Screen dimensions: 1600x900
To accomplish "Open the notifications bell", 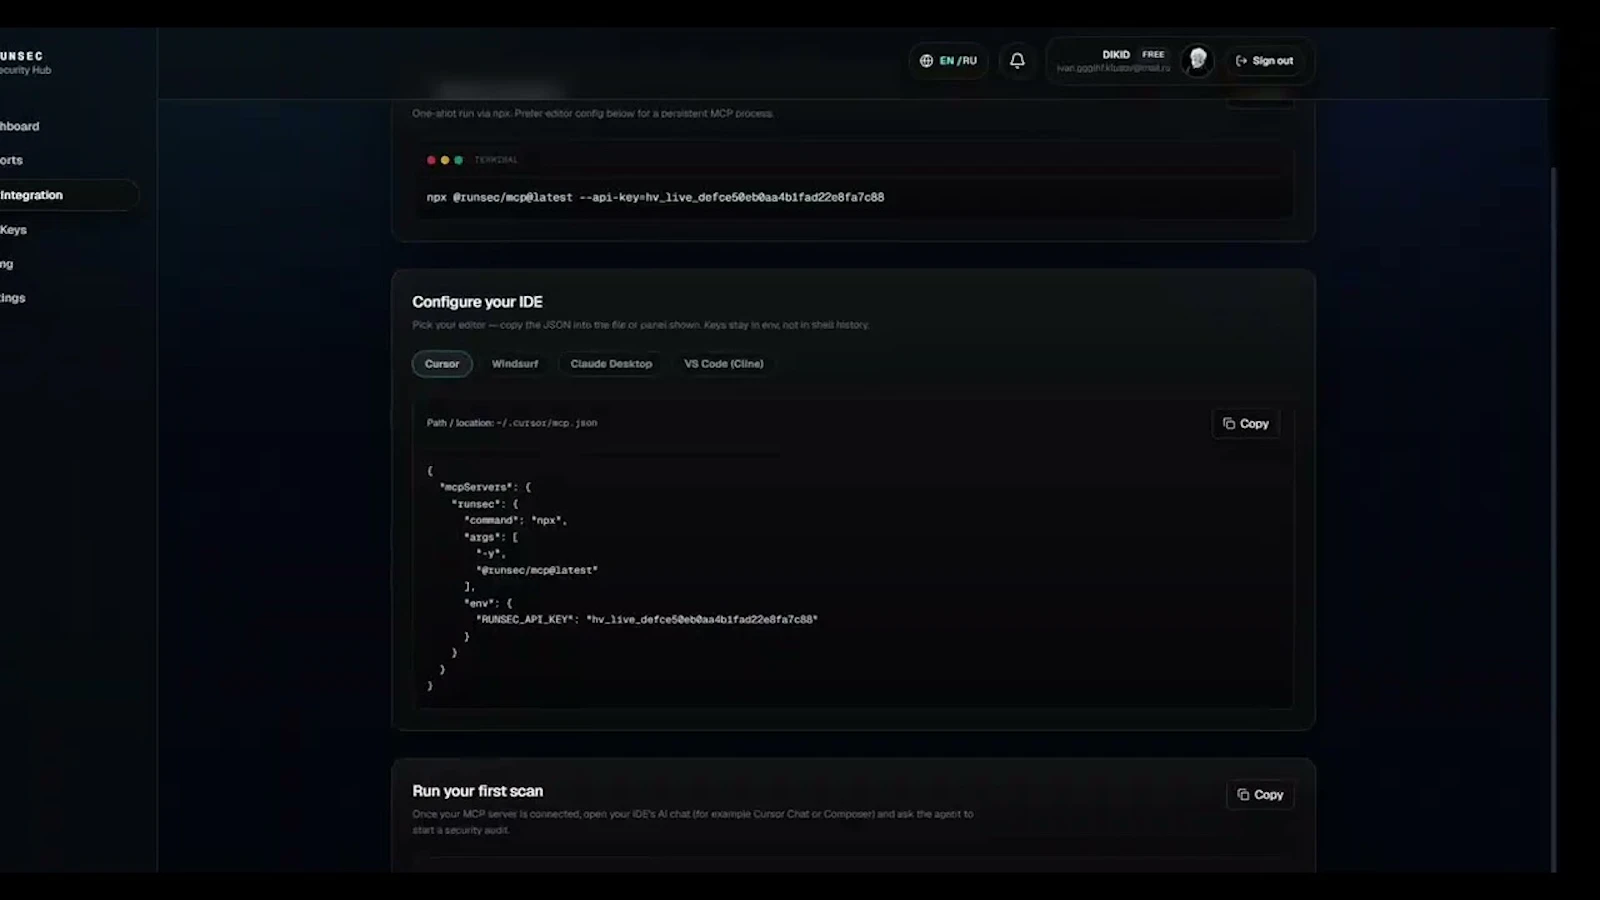I will 1017,60.
